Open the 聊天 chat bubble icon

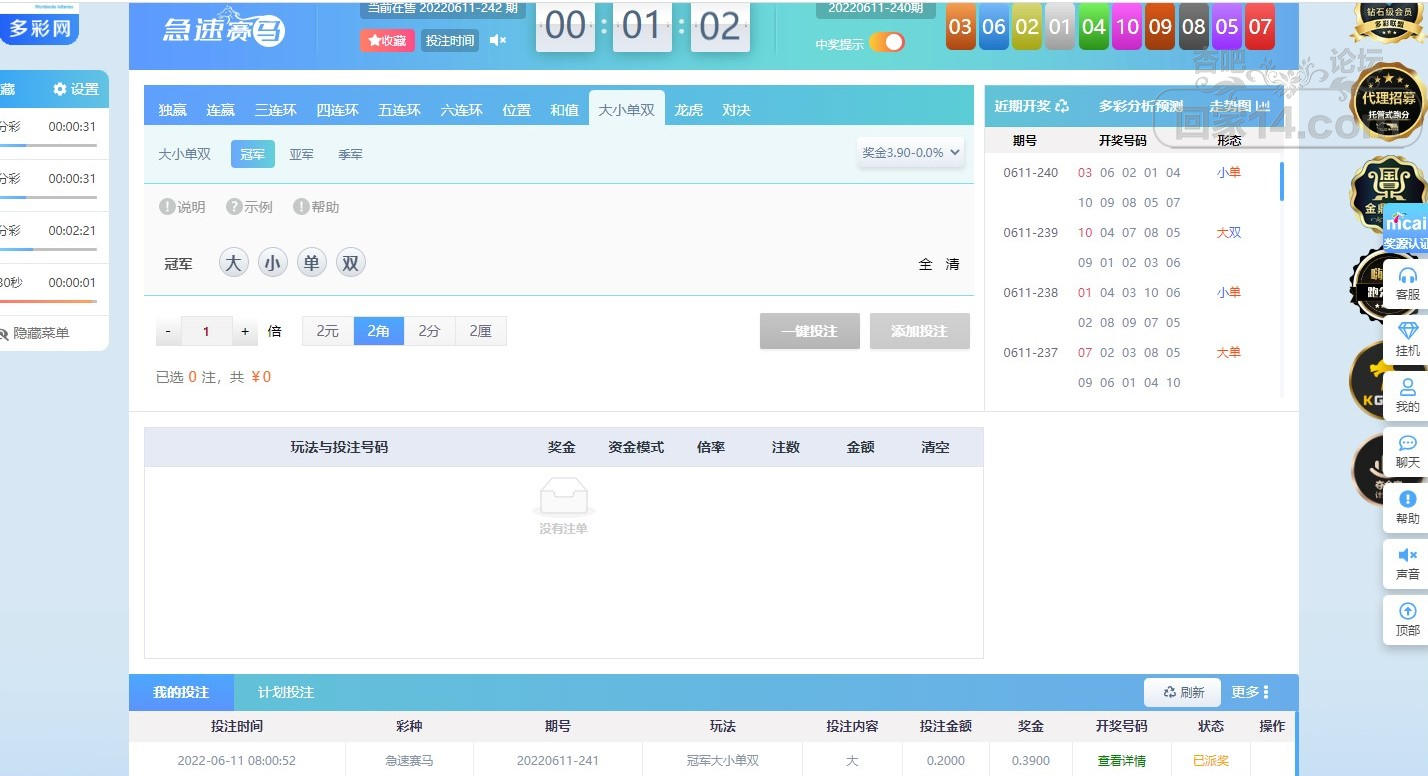[1407, 443]
